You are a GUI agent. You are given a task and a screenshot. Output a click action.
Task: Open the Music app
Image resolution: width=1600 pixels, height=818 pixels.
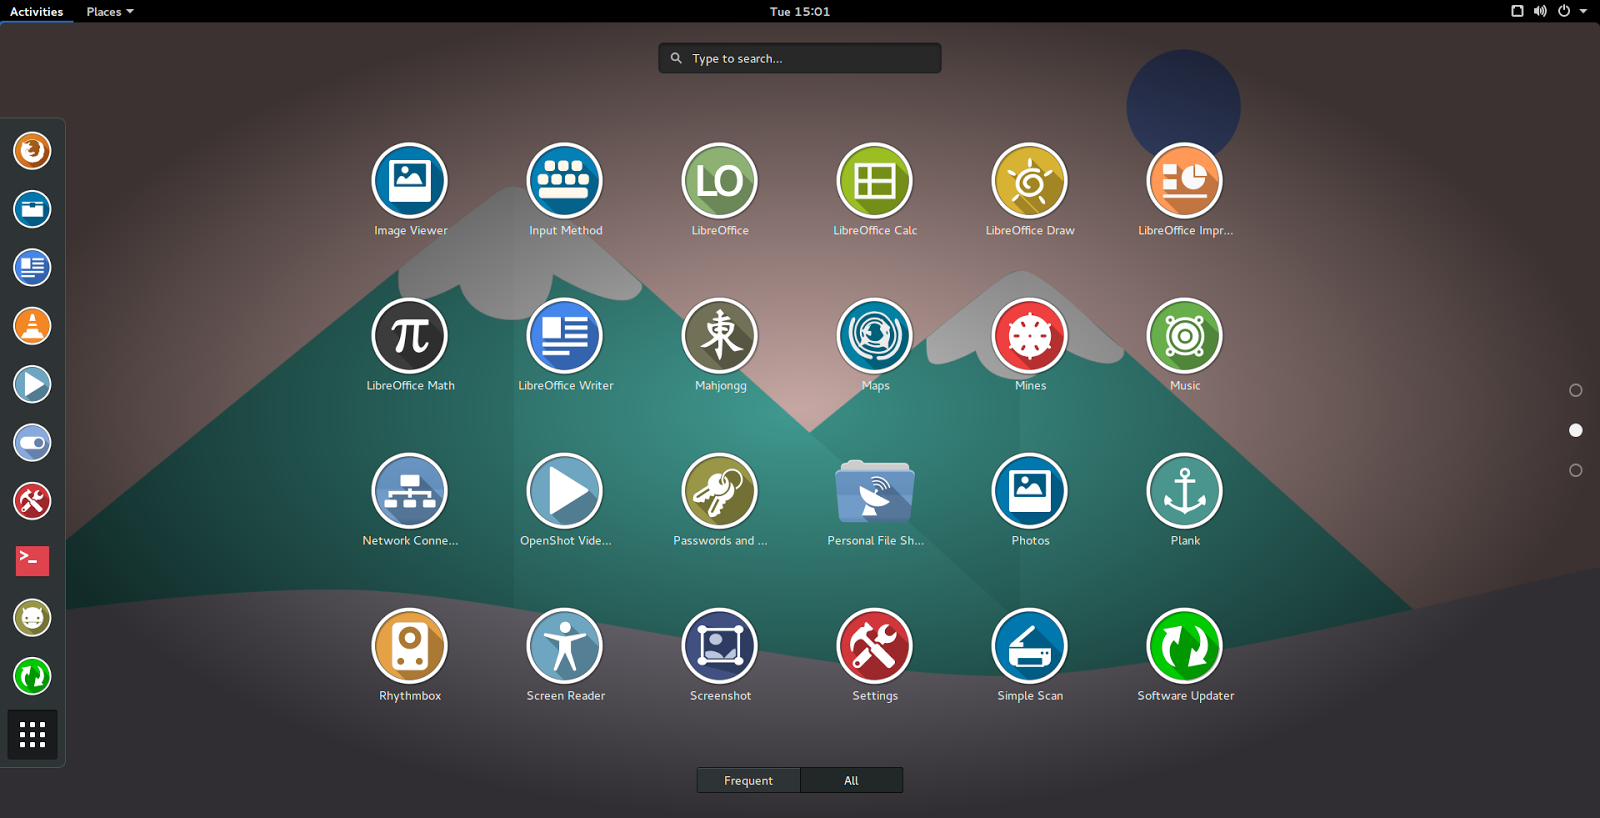1185,336
